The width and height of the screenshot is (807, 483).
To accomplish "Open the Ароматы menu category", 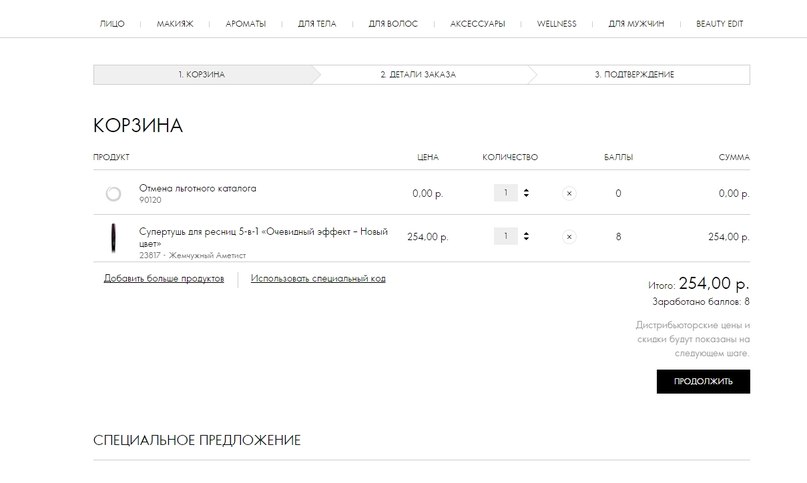I will [245, 24].
